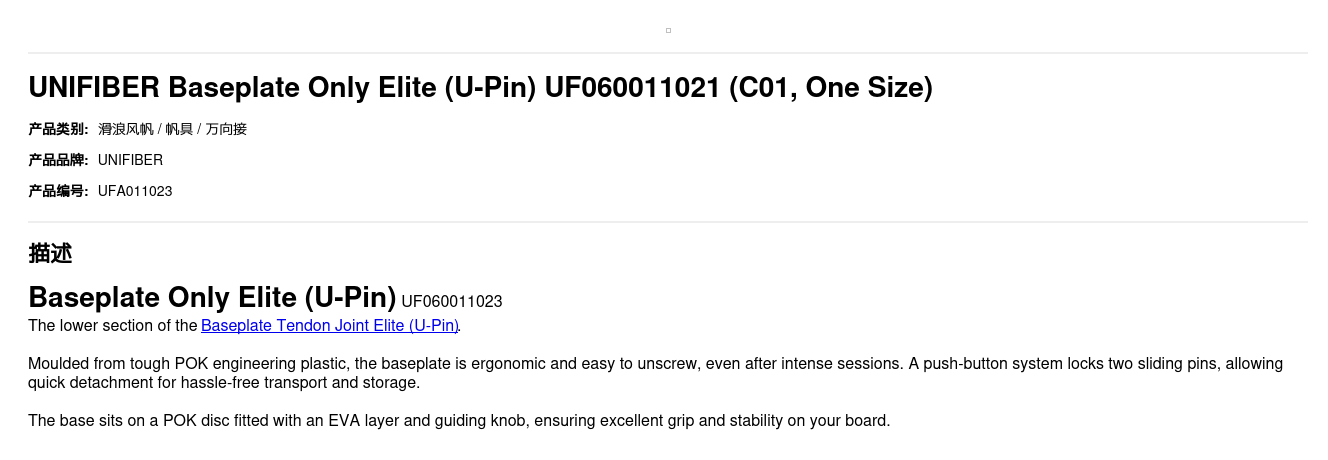Viewport: 1328px width, 460px height.
Task: Click the main UNIFIBER Baseplate product title
Action: click(480, 88)
